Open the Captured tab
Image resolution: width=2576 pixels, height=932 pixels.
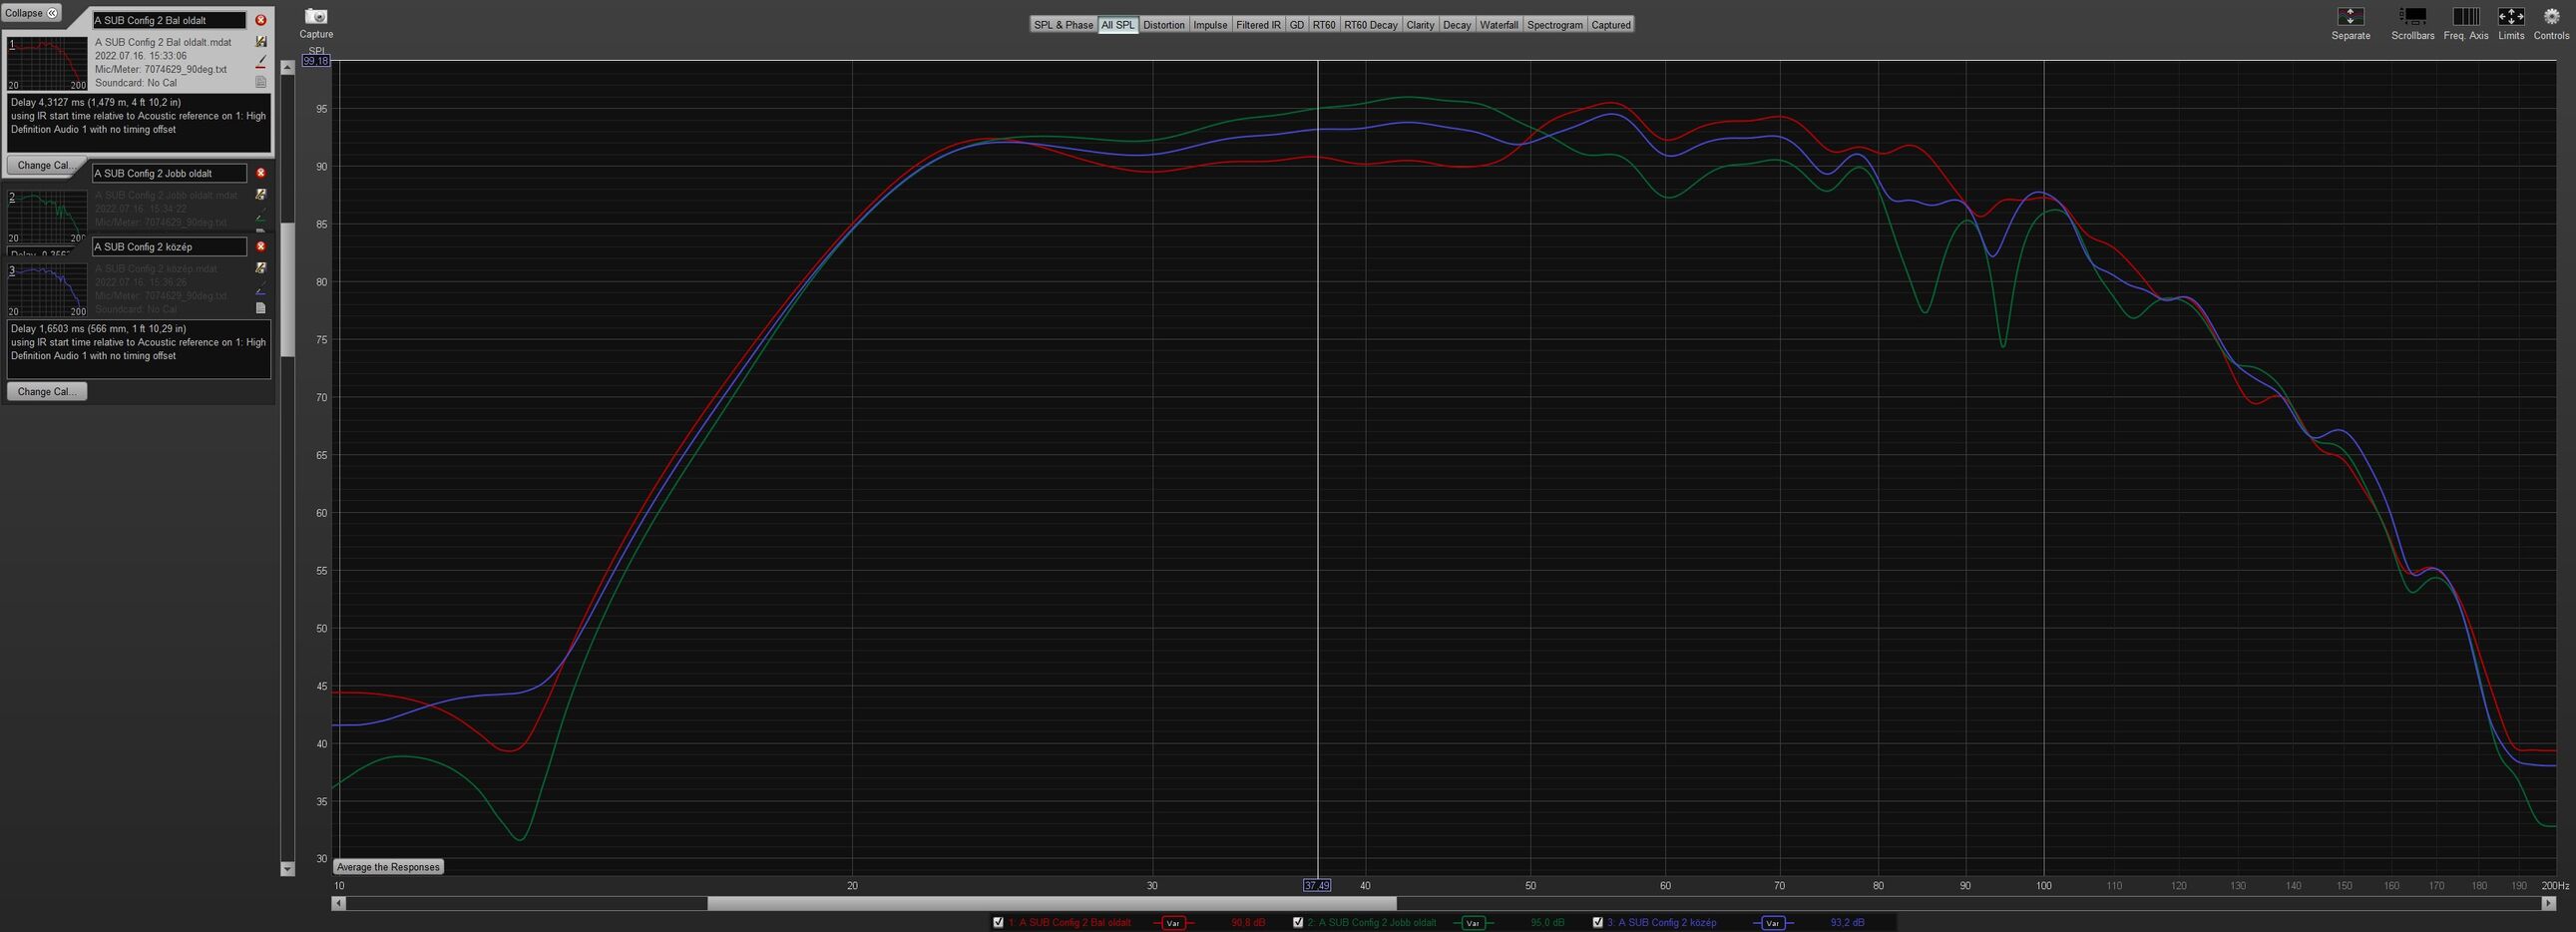pos(1611,25)
